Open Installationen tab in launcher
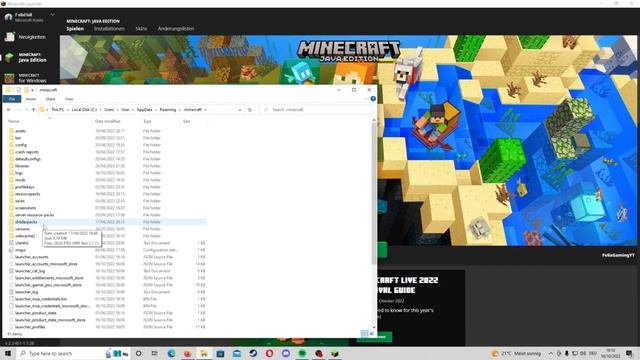The width and height of the screenshot is (640, 360). [x=109, y=29]
